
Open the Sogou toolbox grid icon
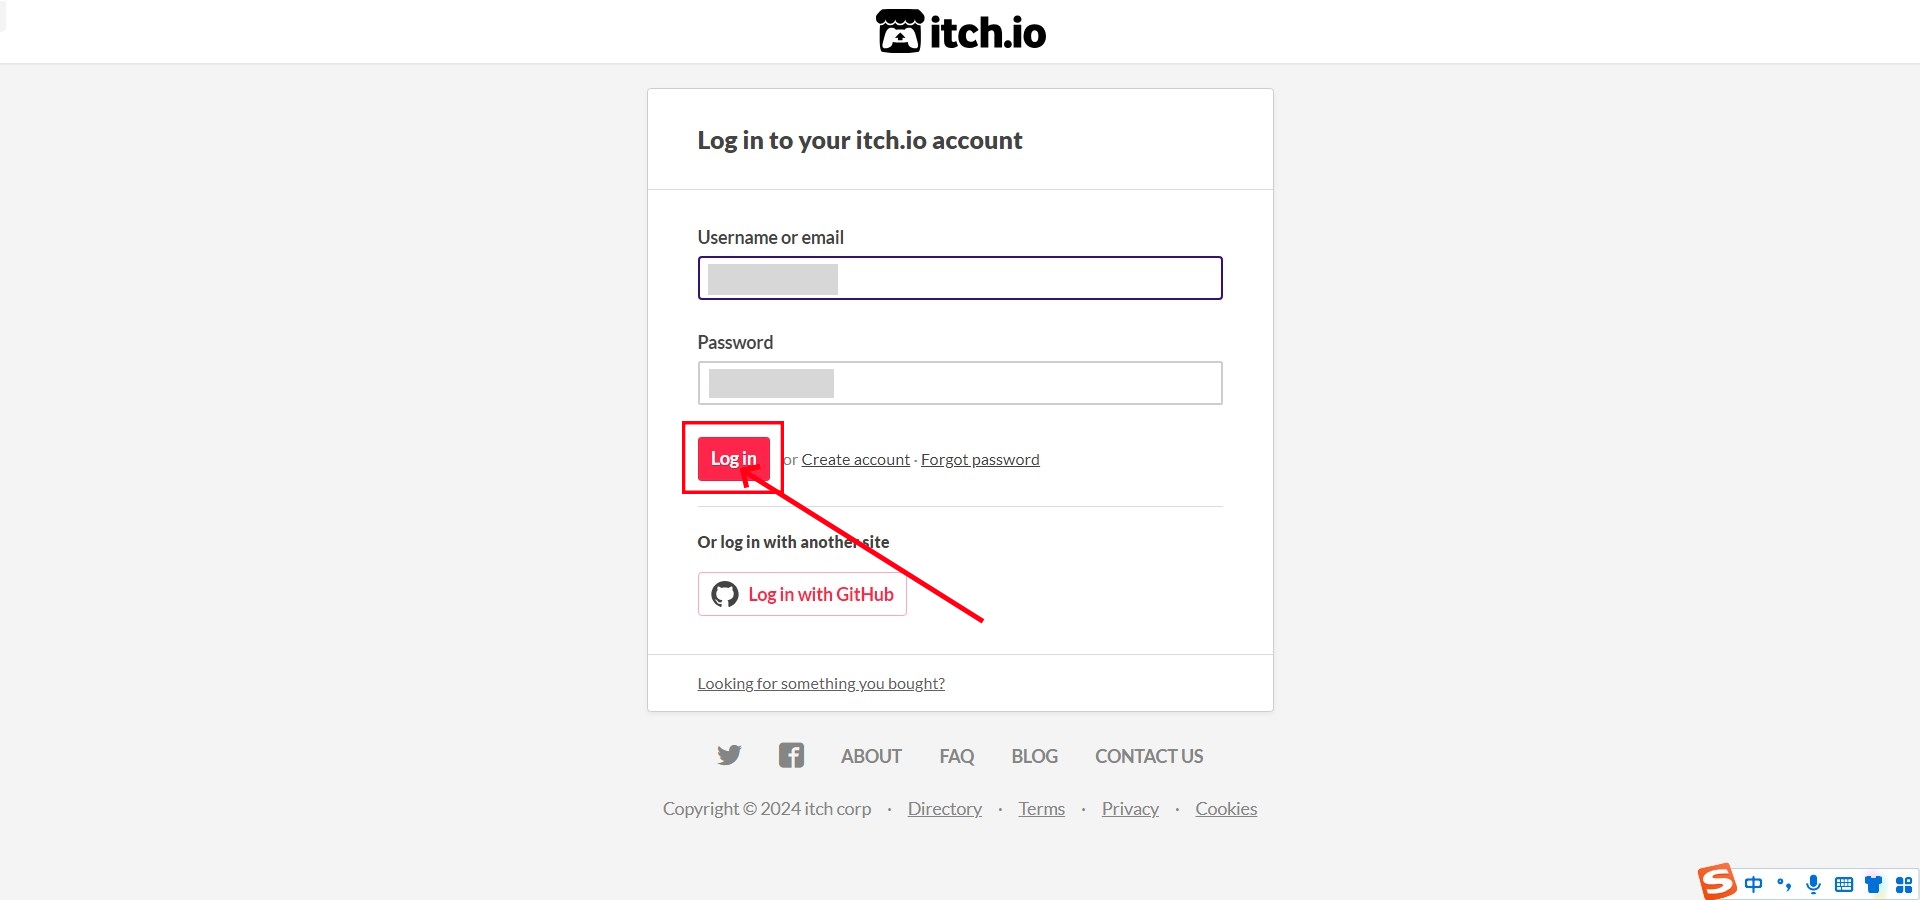tap(1903, 884)
